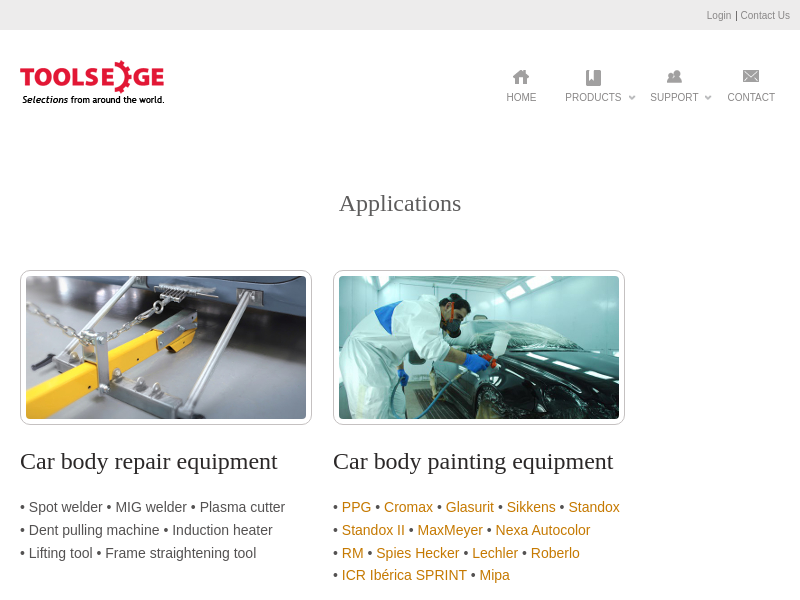Open the Lechler link
The height and width of the screenshot is (600, 800).
(495, 553)
